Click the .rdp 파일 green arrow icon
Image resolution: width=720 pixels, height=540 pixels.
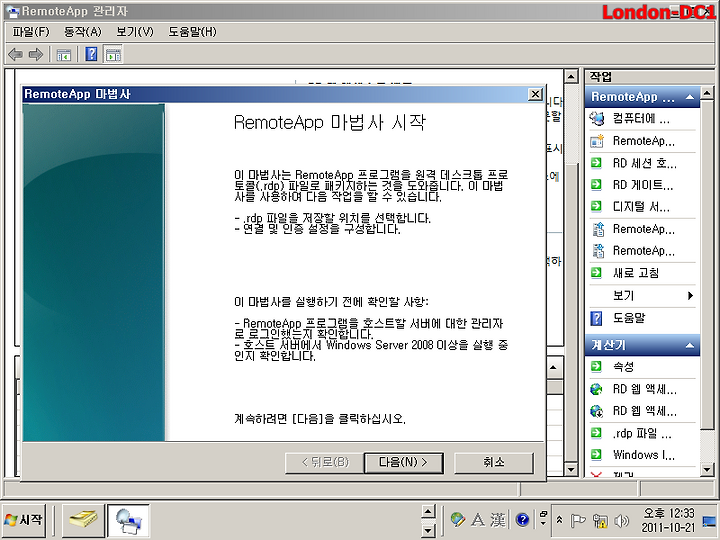pos(596,433)
